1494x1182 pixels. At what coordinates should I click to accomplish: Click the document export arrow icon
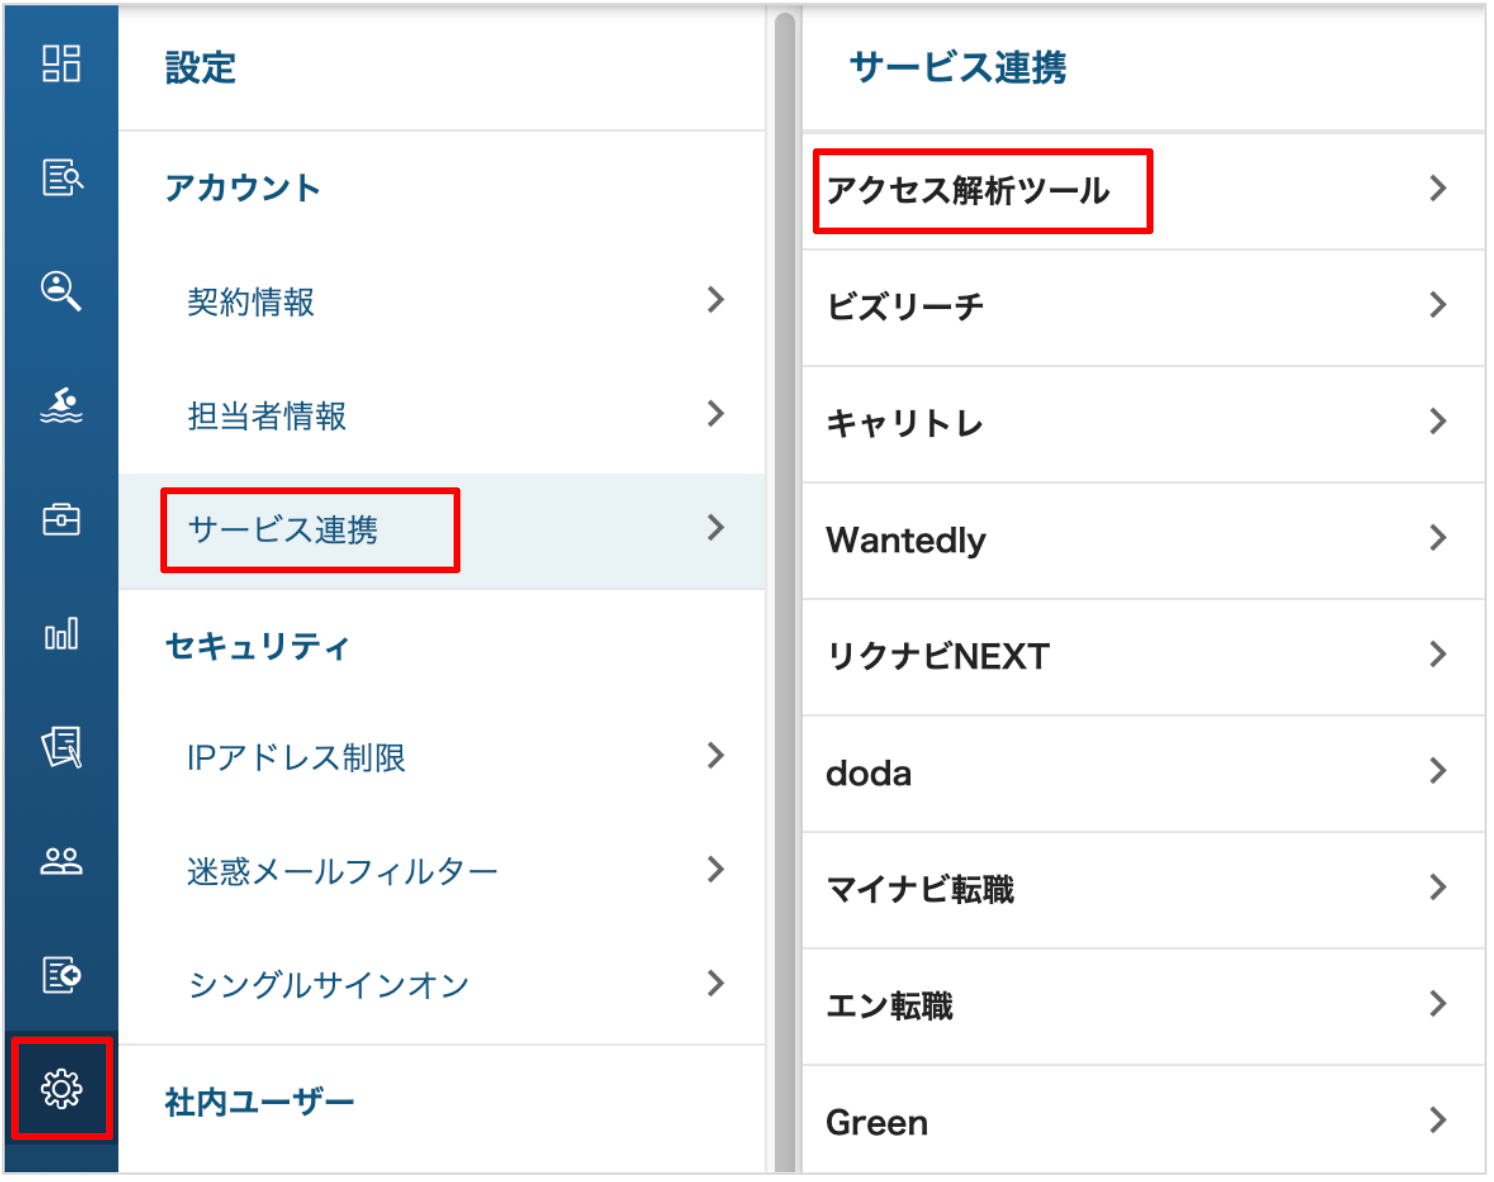pos(61,974)
